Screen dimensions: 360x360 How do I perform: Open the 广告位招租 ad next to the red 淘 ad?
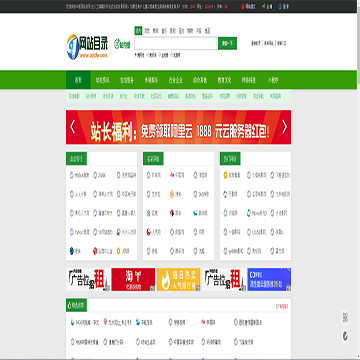point(88,279)
